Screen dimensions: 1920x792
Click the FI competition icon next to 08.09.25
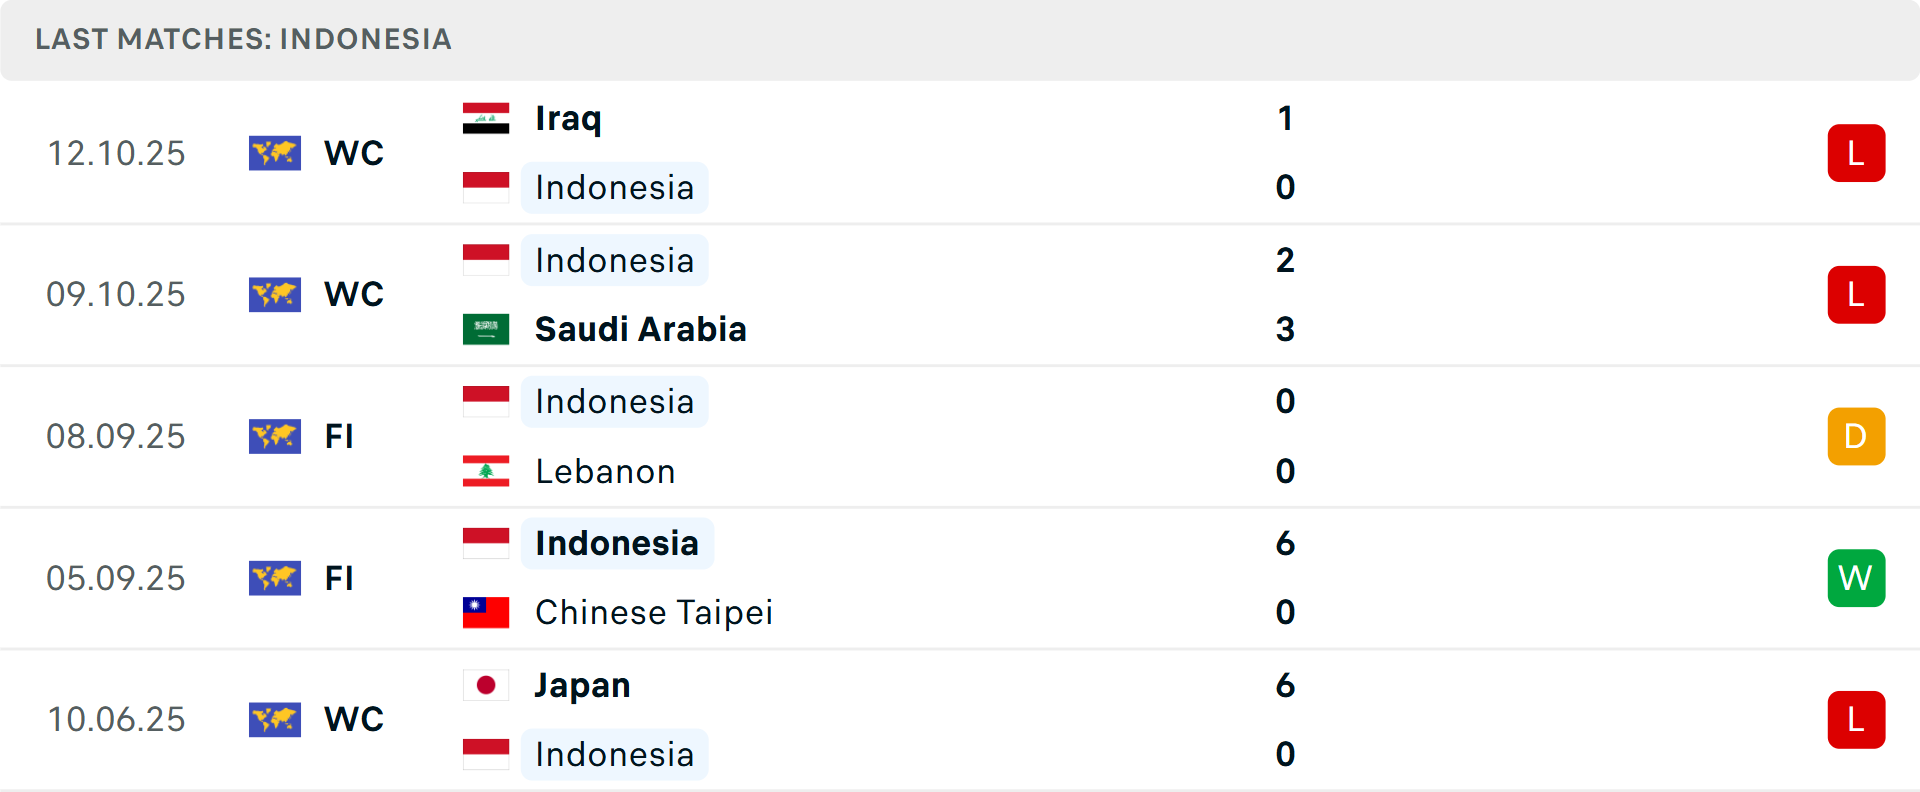pos(275,436)
